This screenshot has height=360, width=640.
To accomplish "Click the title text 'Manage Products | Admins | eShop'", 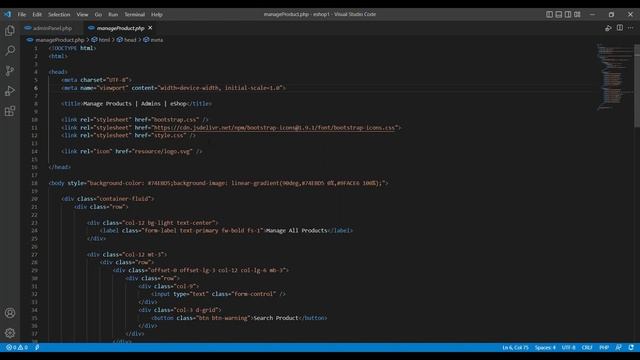I will tap(135, 104).
